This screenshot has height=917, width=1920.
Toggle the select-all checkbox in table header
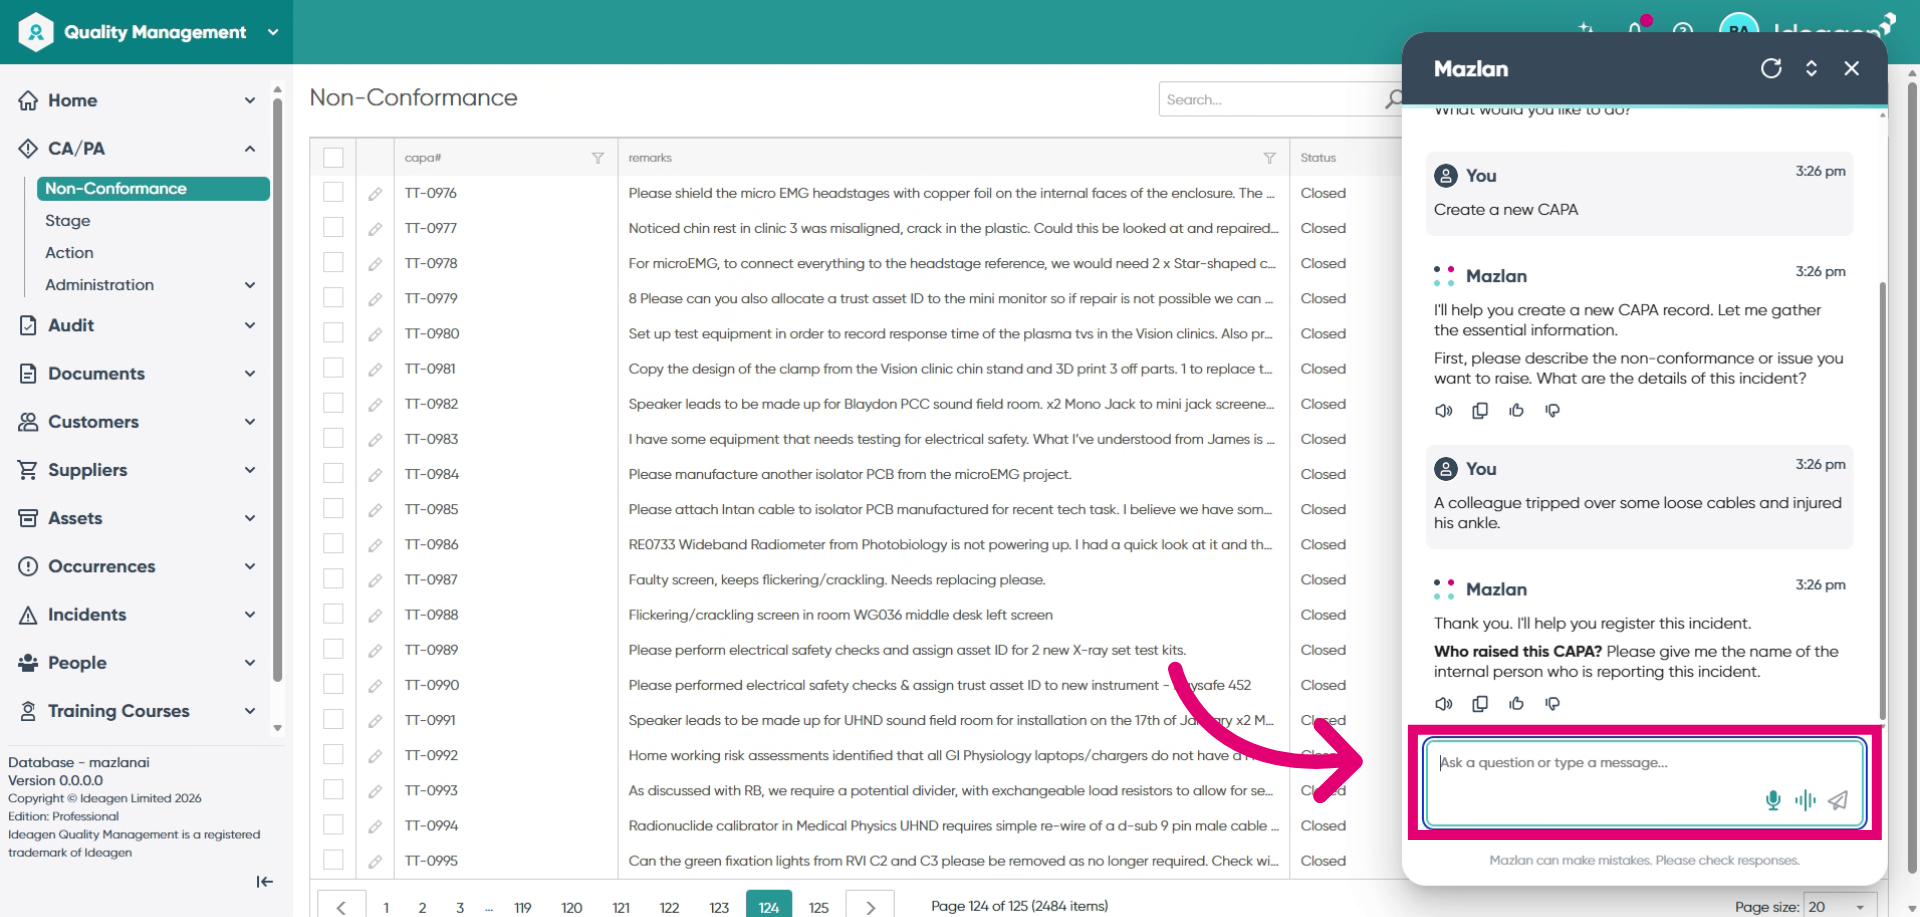tap(333, 158)
